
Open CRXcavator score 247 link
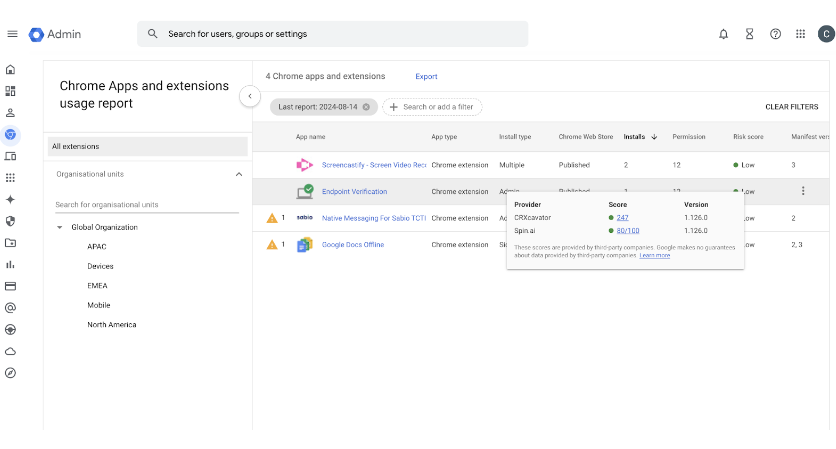[x=622, y=218]
